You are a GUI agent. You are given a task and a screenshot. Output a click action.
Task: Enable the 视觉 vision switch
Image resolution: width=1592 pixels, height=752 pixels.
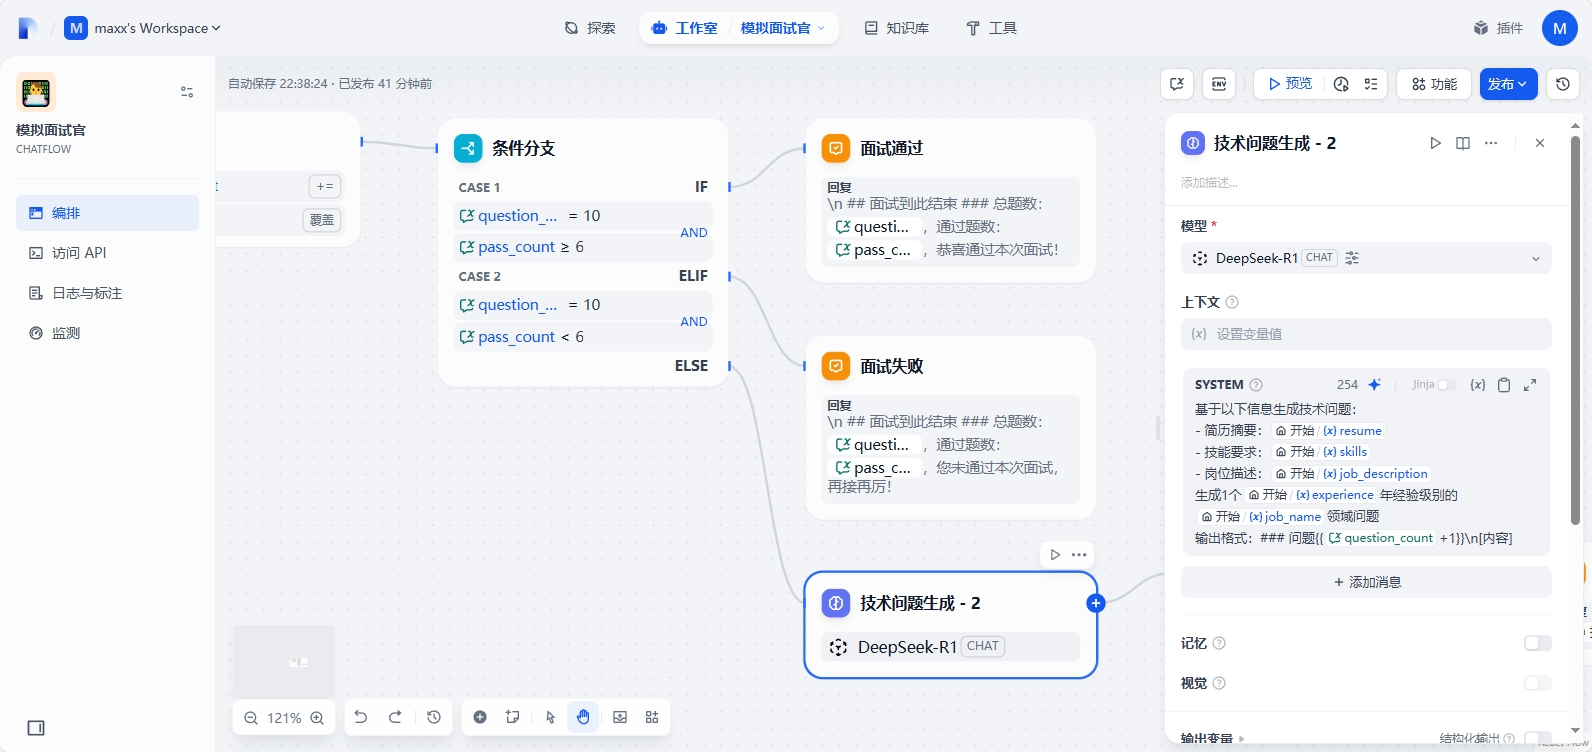(x=1538, y=683)
